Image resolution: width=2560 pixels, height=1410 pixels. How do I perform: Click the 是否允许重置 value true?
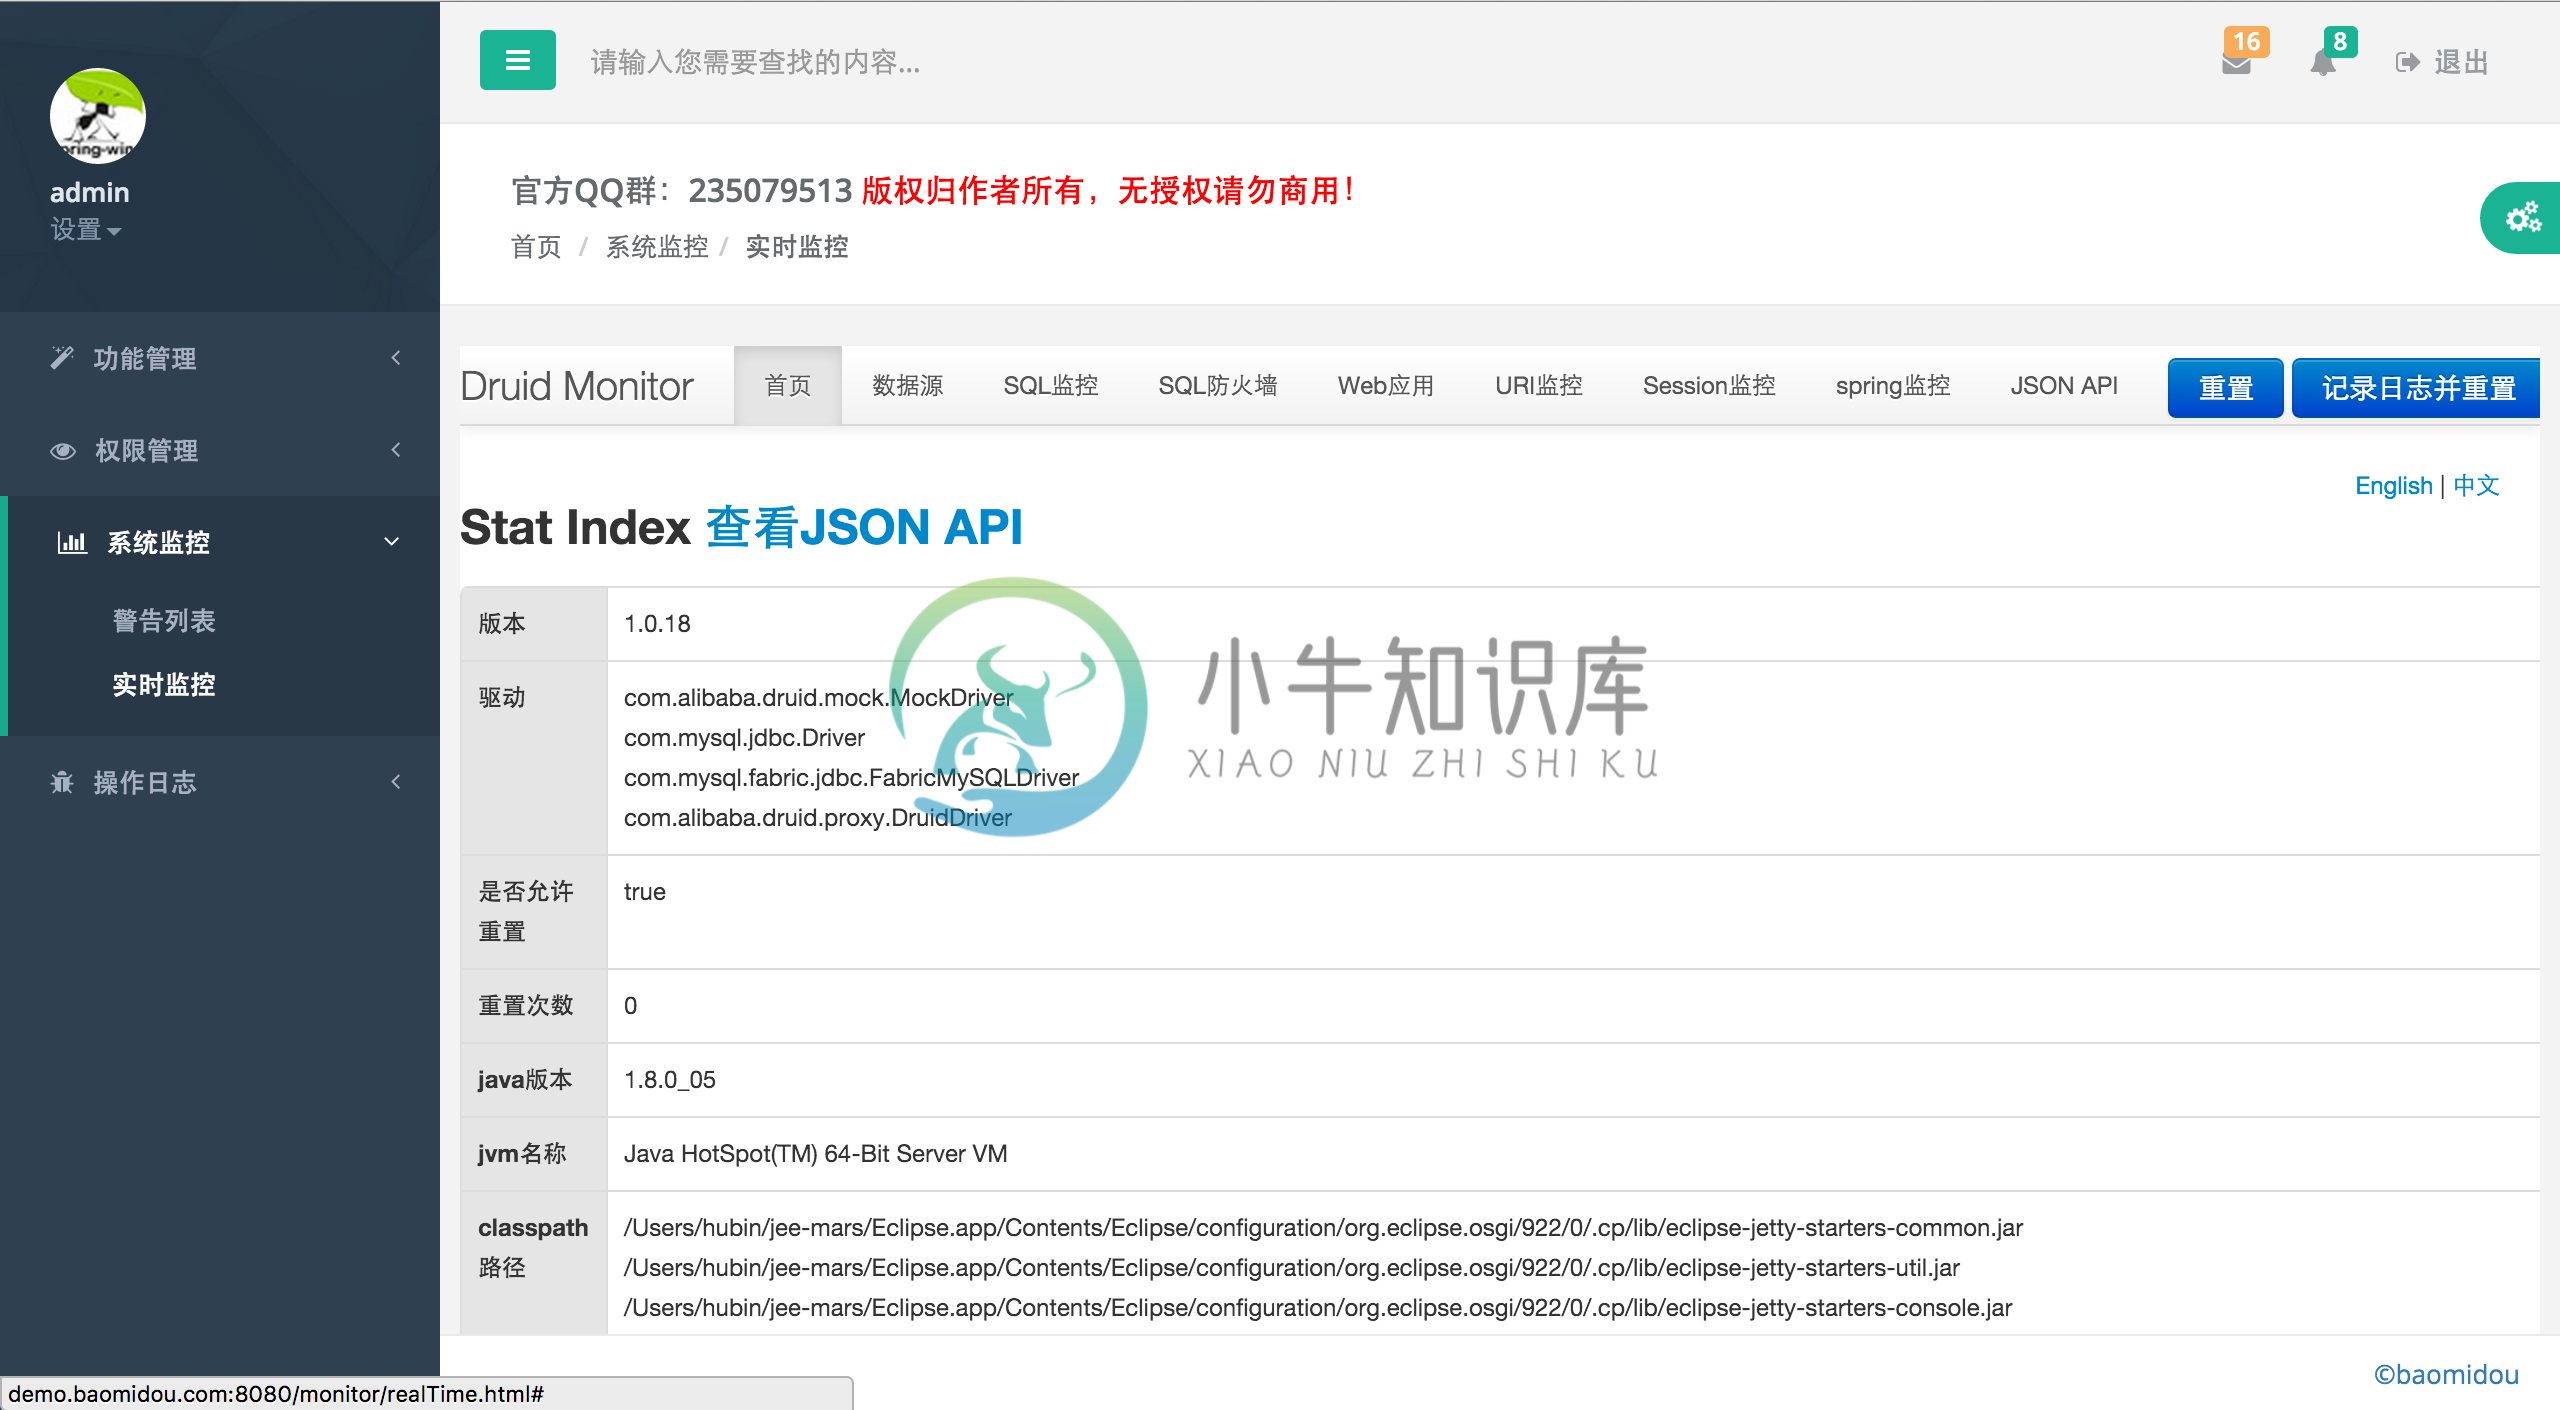644,892
